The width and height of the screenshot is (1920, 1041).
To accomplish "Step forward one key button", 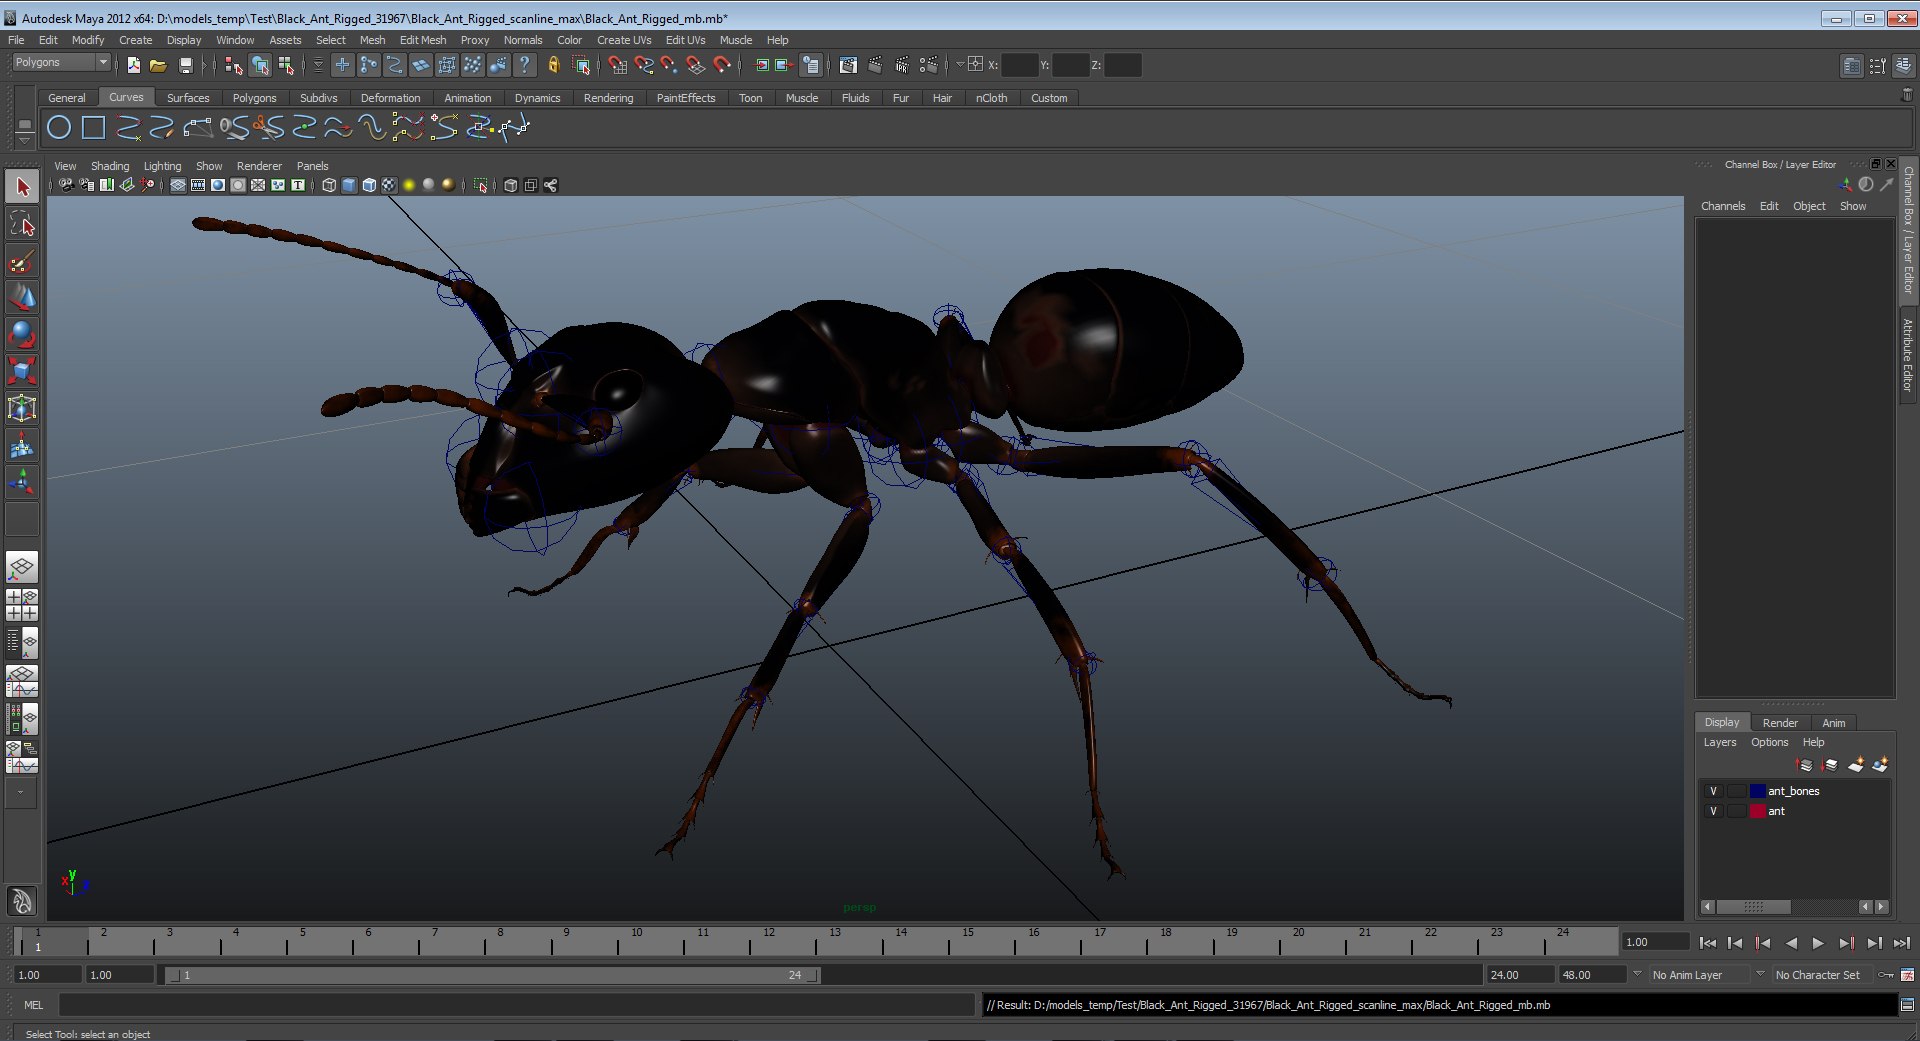I will pos(1846,943).
